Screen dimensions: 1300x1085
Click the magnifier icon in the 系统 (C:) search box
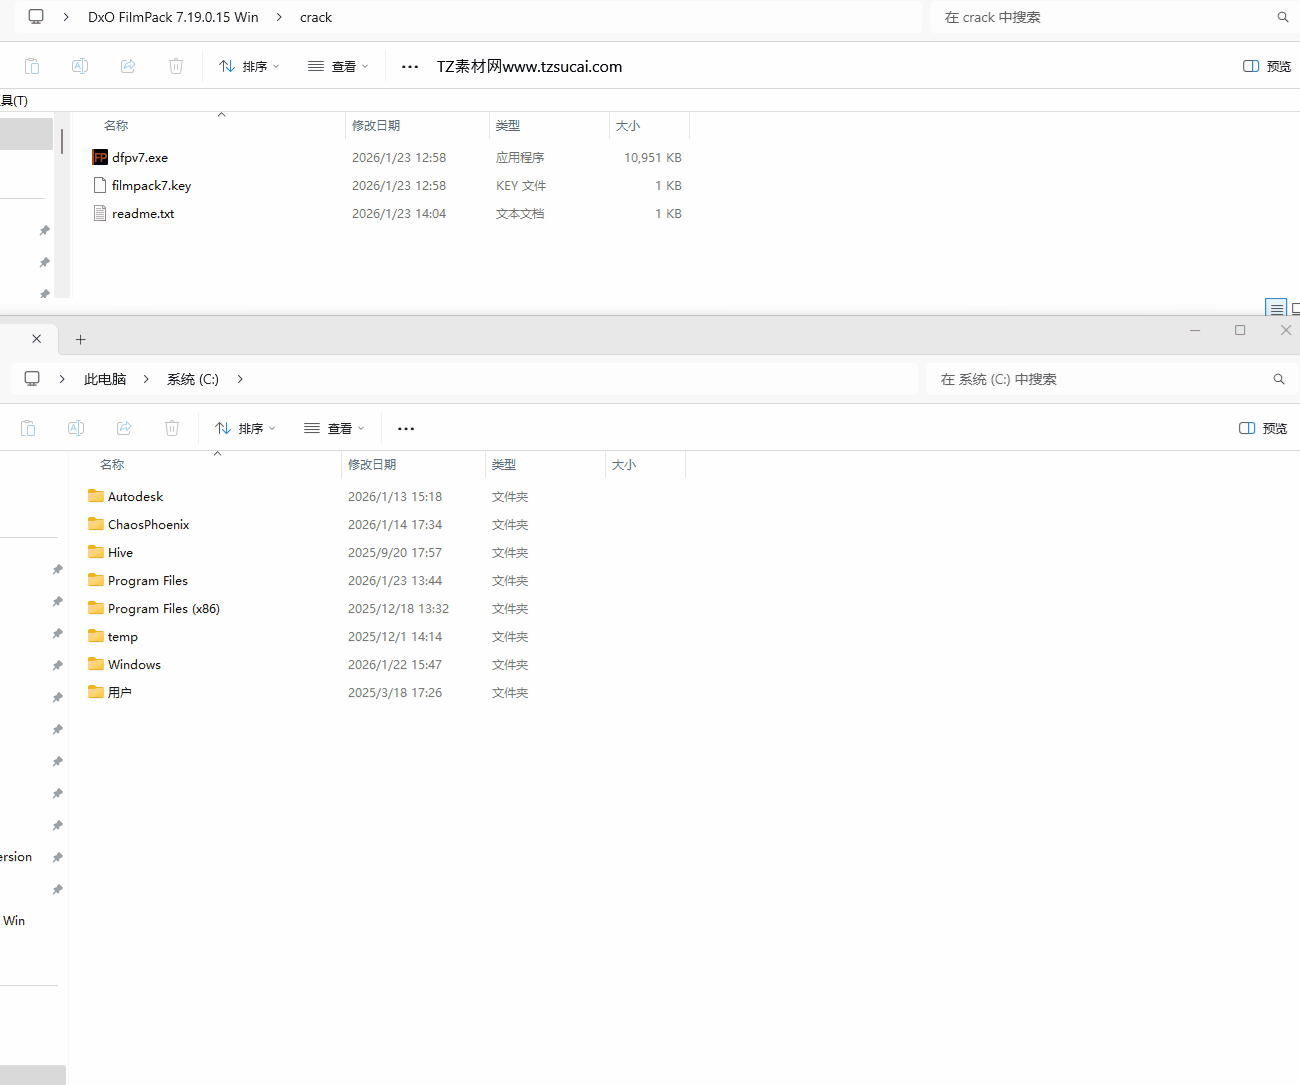coord(1279,379)
